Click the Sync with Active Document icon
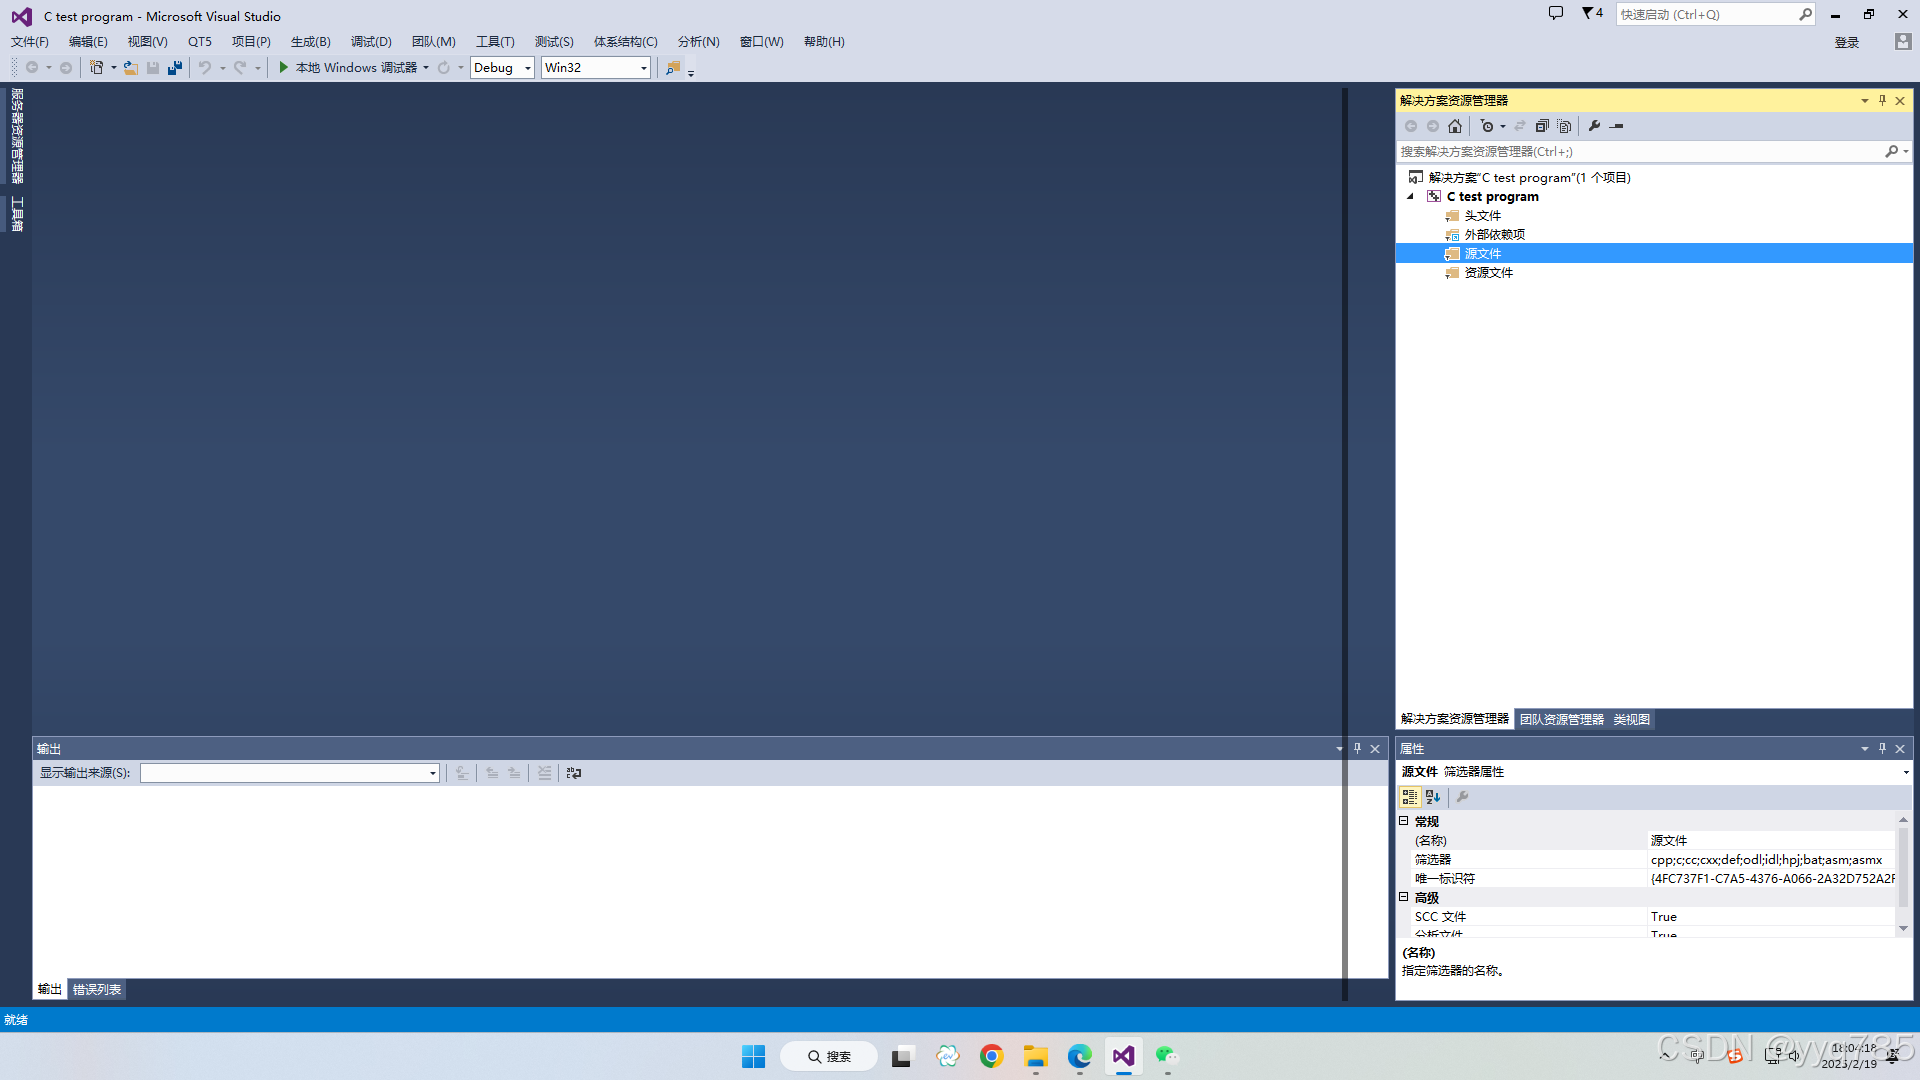 [1520, 126]
